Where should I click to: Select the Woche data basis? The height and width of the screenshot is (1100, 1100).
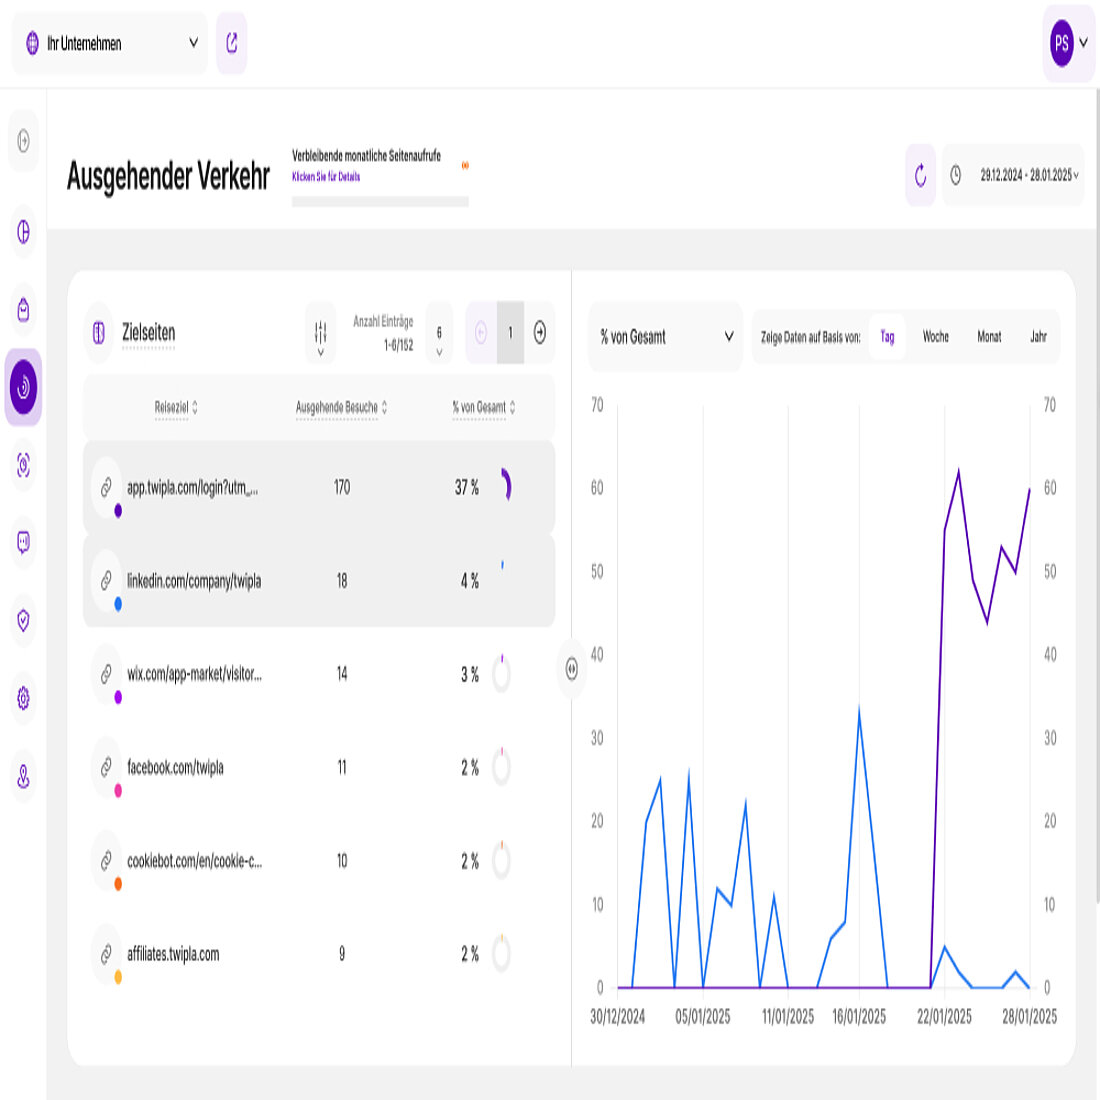tap(935, 337)
